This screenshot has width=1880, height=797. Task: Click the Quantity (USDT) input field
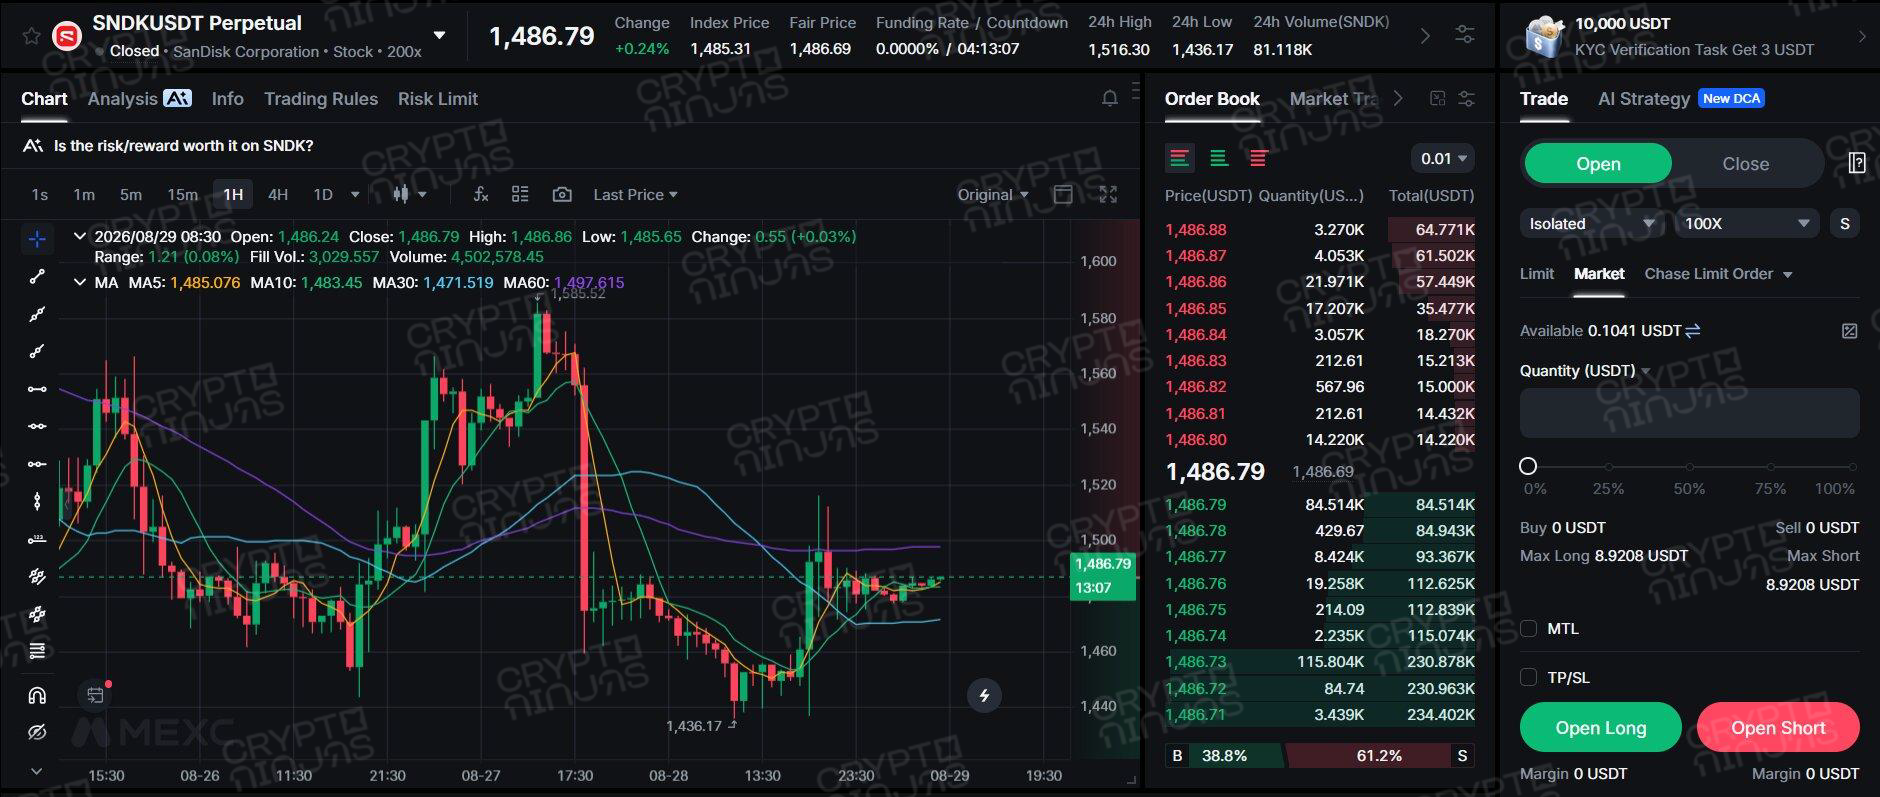[1689, 413]
